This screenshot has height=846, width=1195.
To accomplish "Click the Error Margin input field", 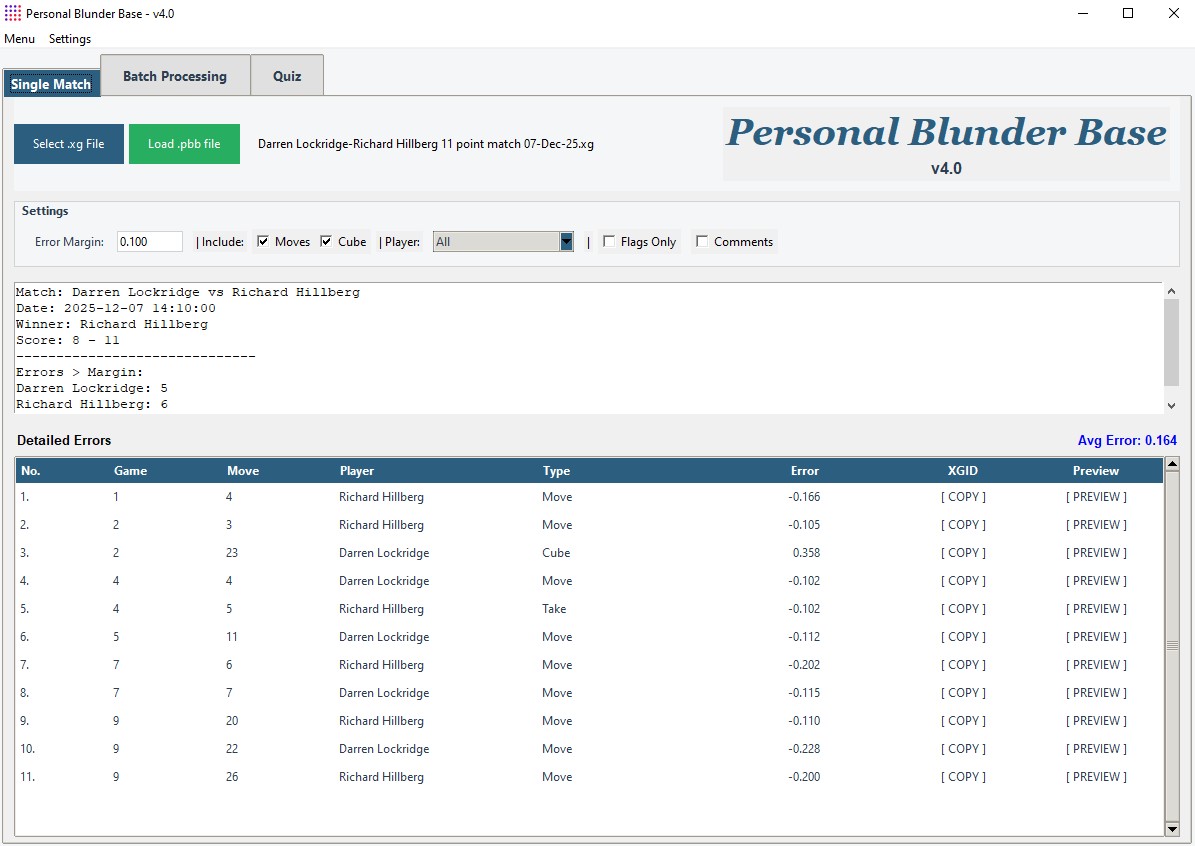I will tap(149, 241).
